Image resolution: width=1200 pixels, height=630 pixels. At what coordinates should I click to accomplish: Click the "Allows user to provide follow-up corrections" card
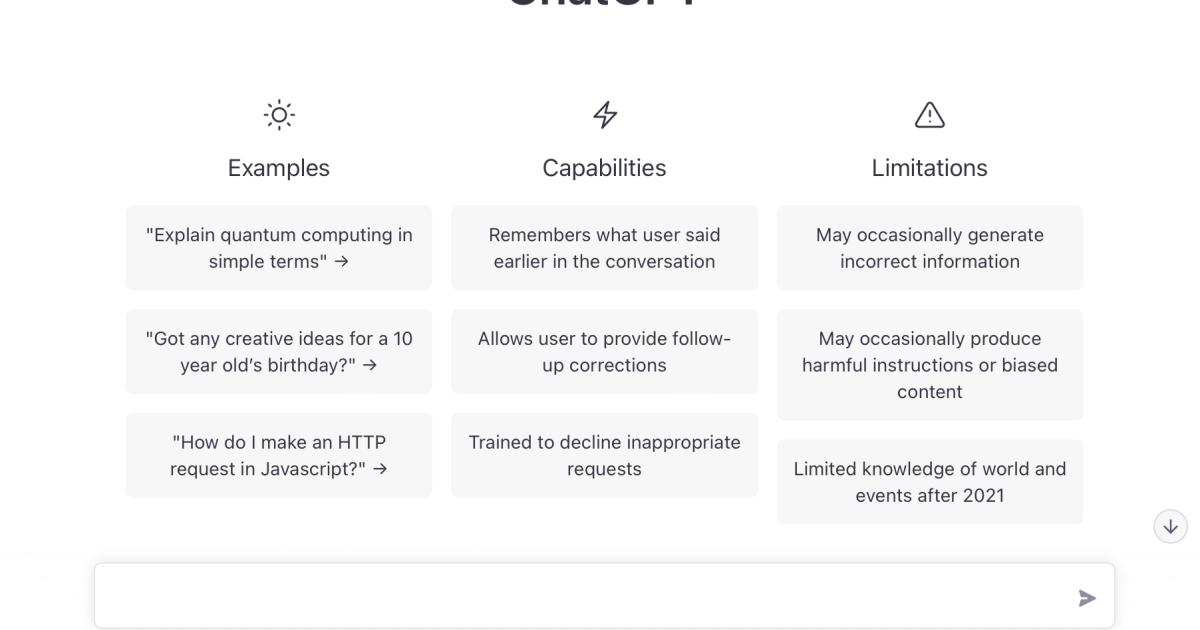click(x=604, y=352)
